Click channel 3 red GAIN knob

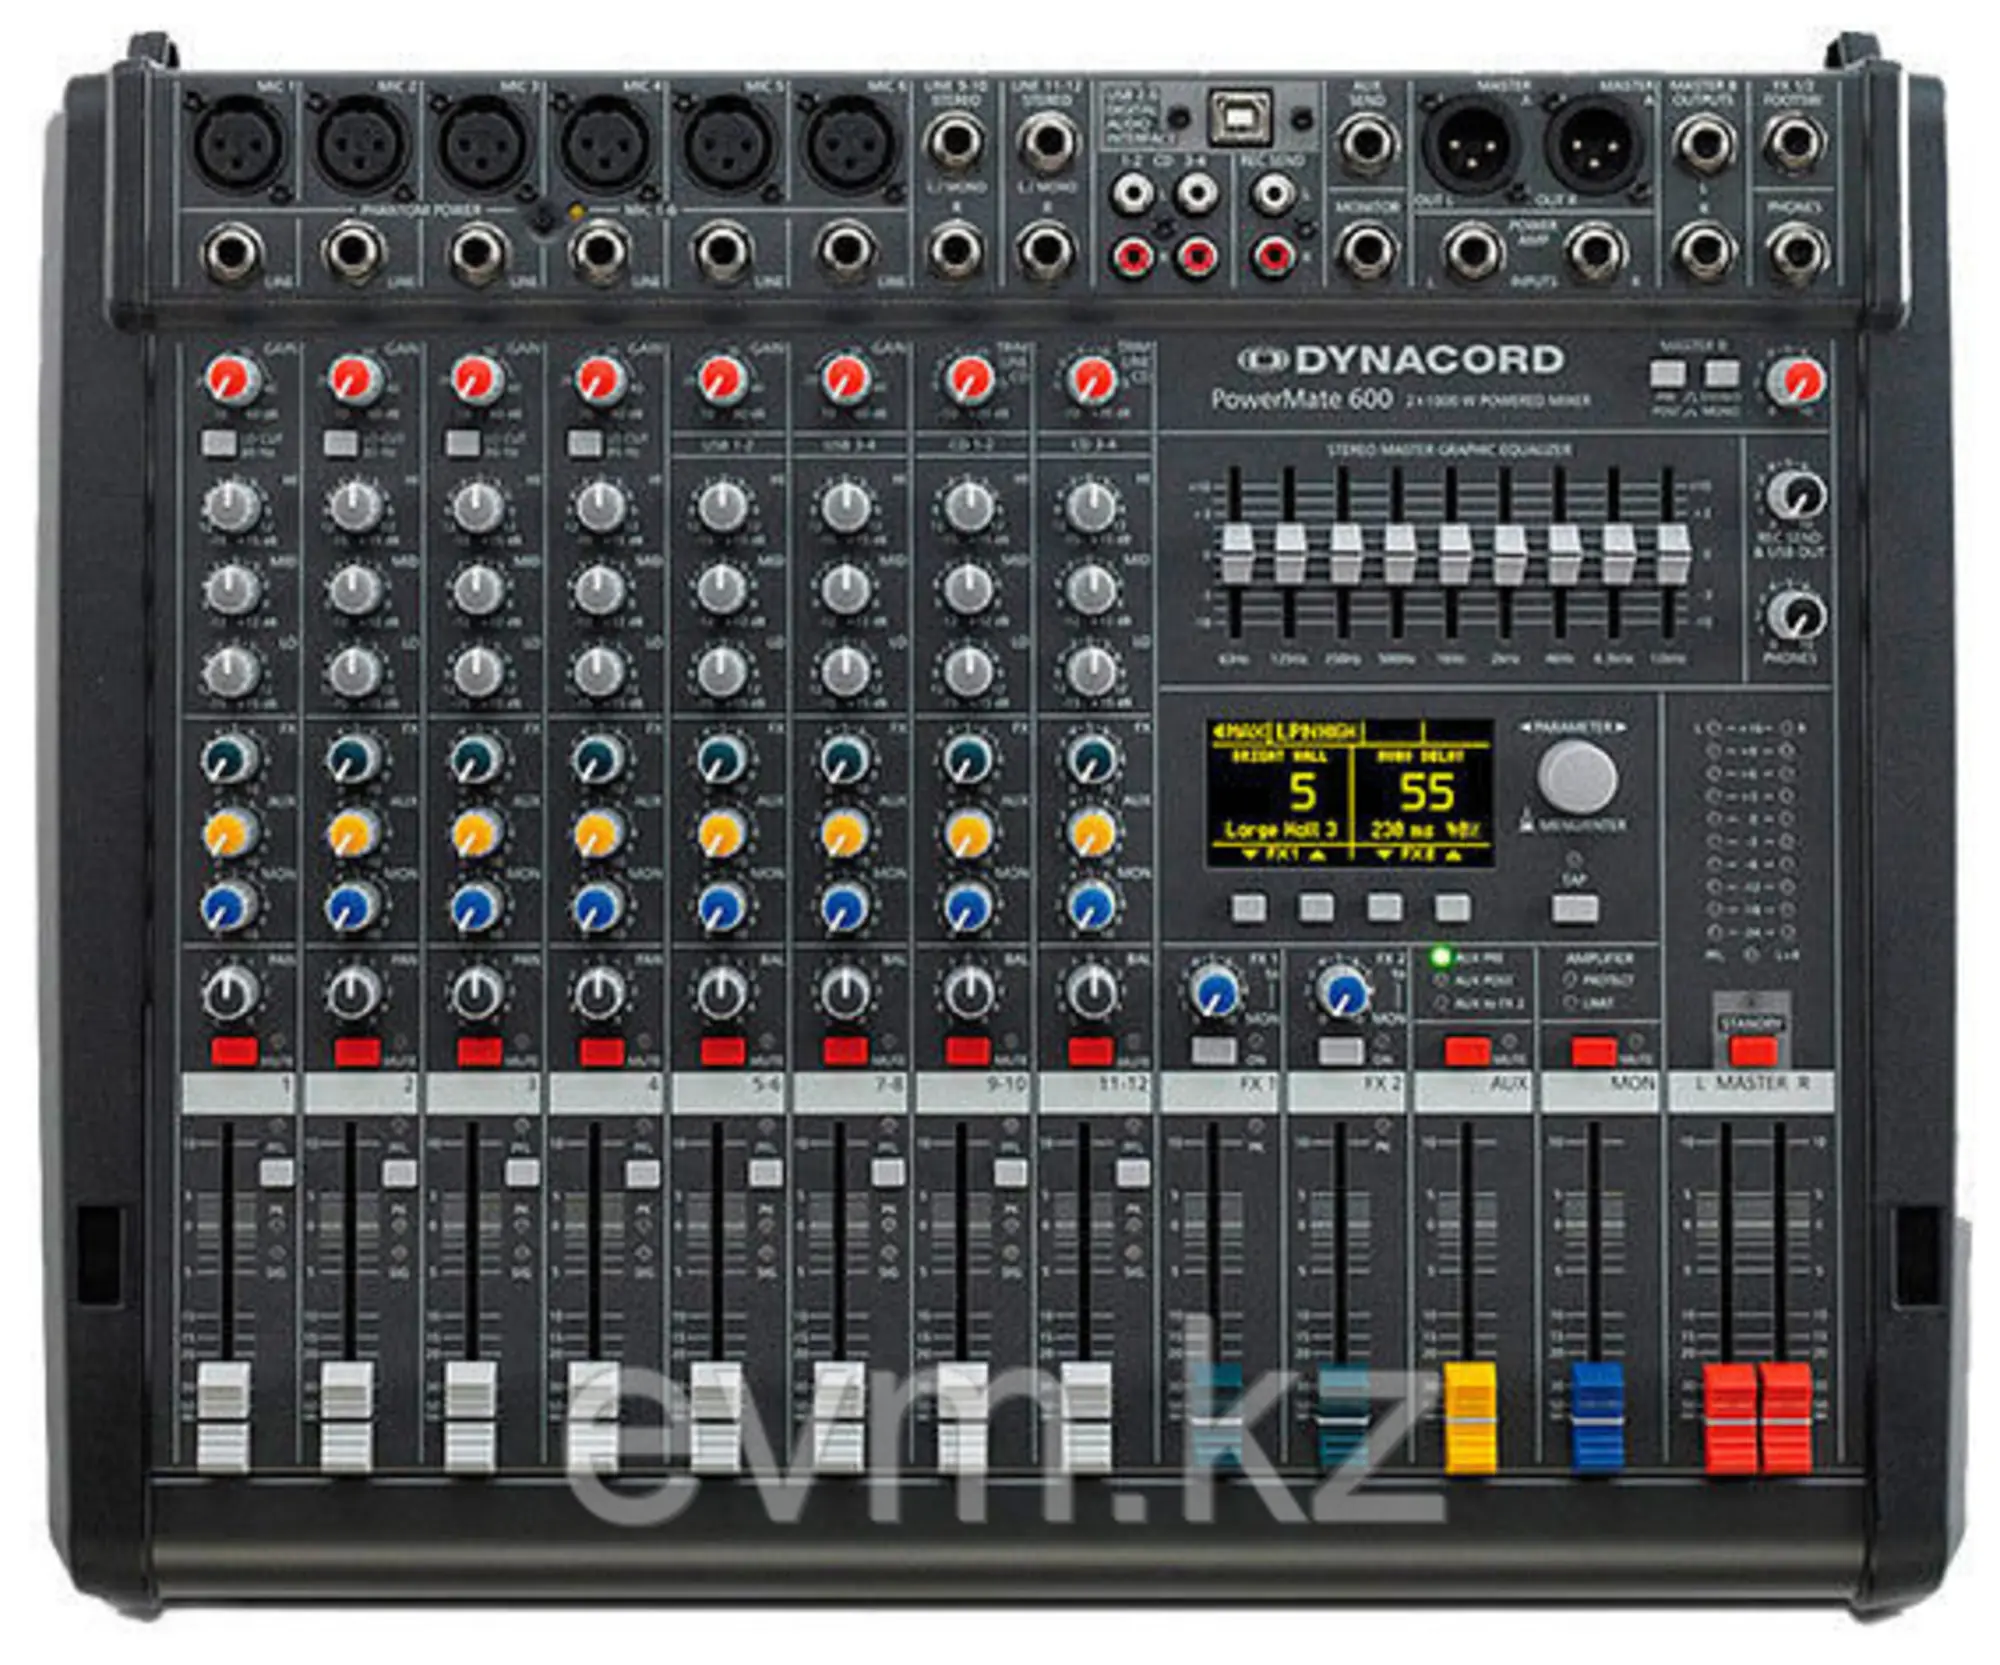coord(478,381)
